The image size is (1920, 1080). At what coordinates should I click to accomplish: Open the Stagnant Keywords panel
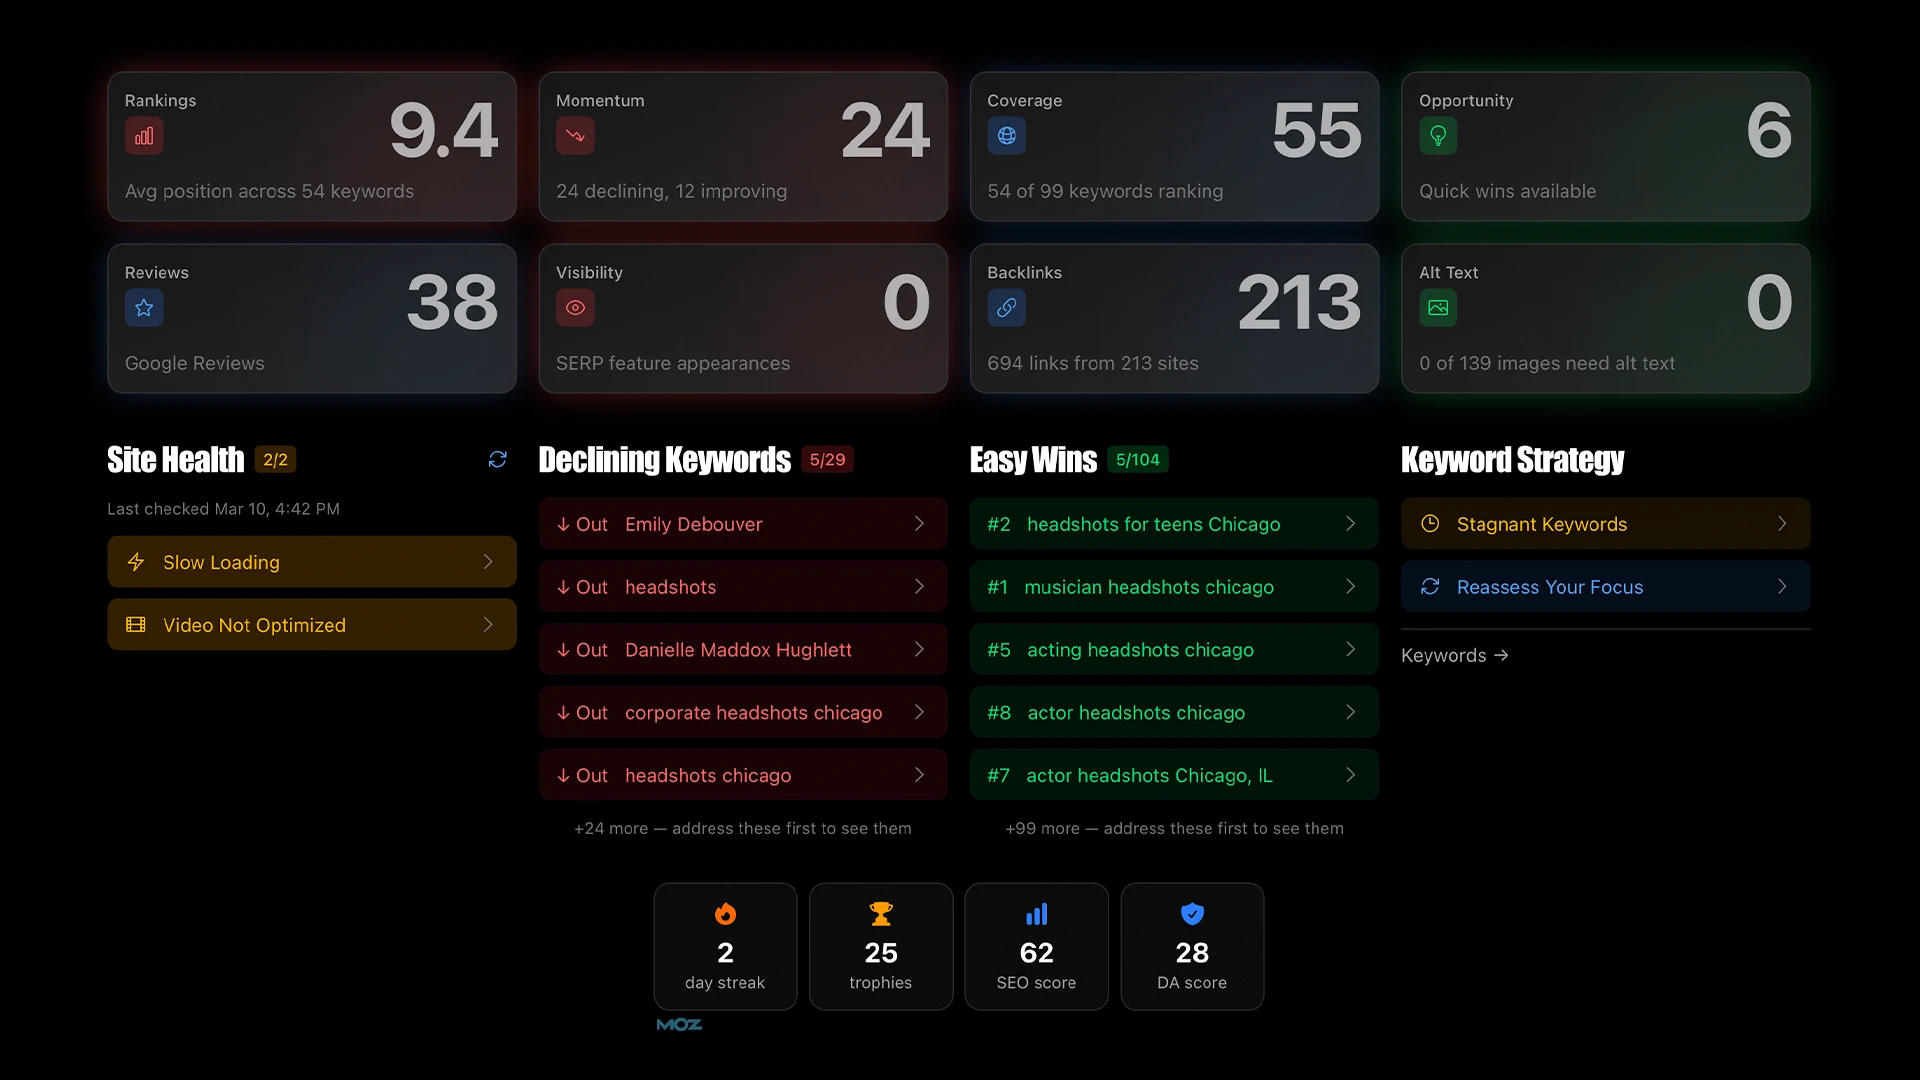[x=1605, y=523]
